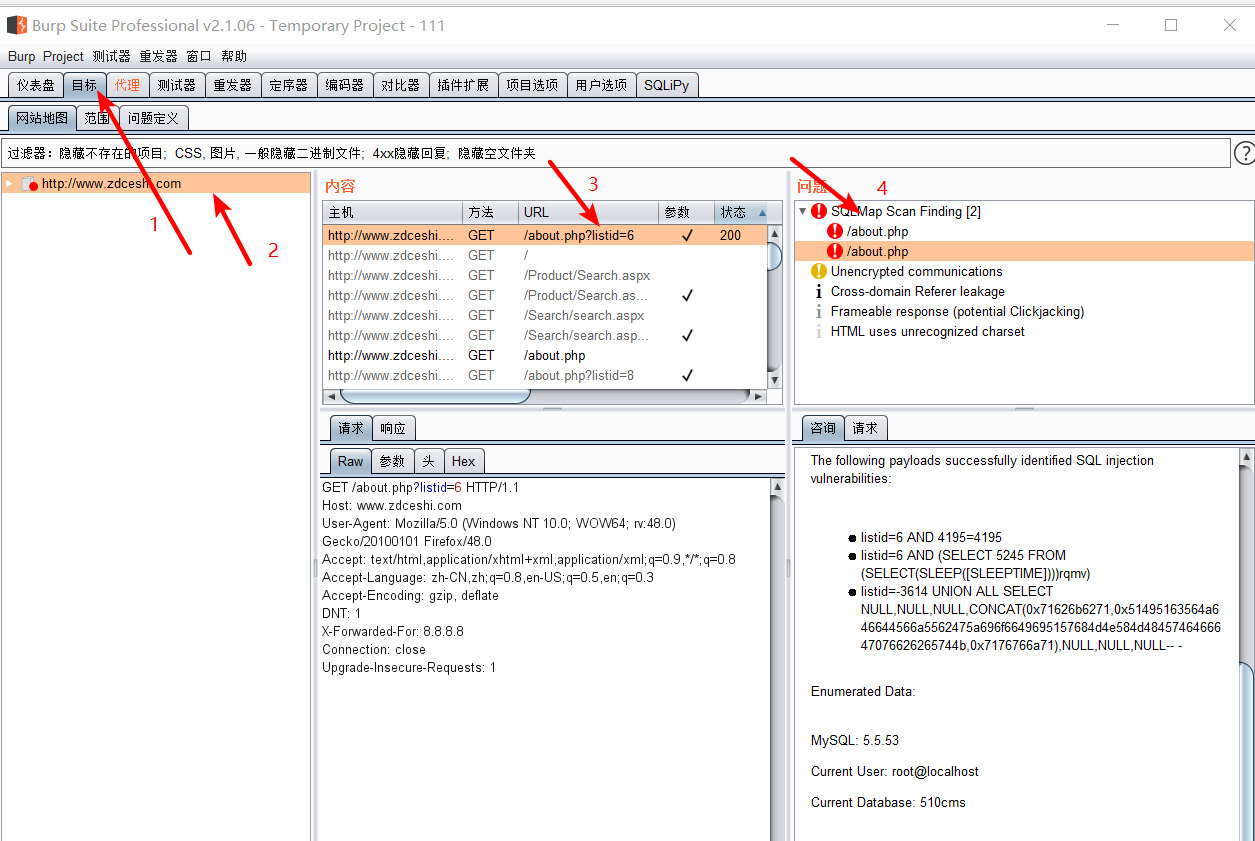Viewport: 1255px width, 841px height.
Task: Open the 帮助 menu
Action: [233, 56]
